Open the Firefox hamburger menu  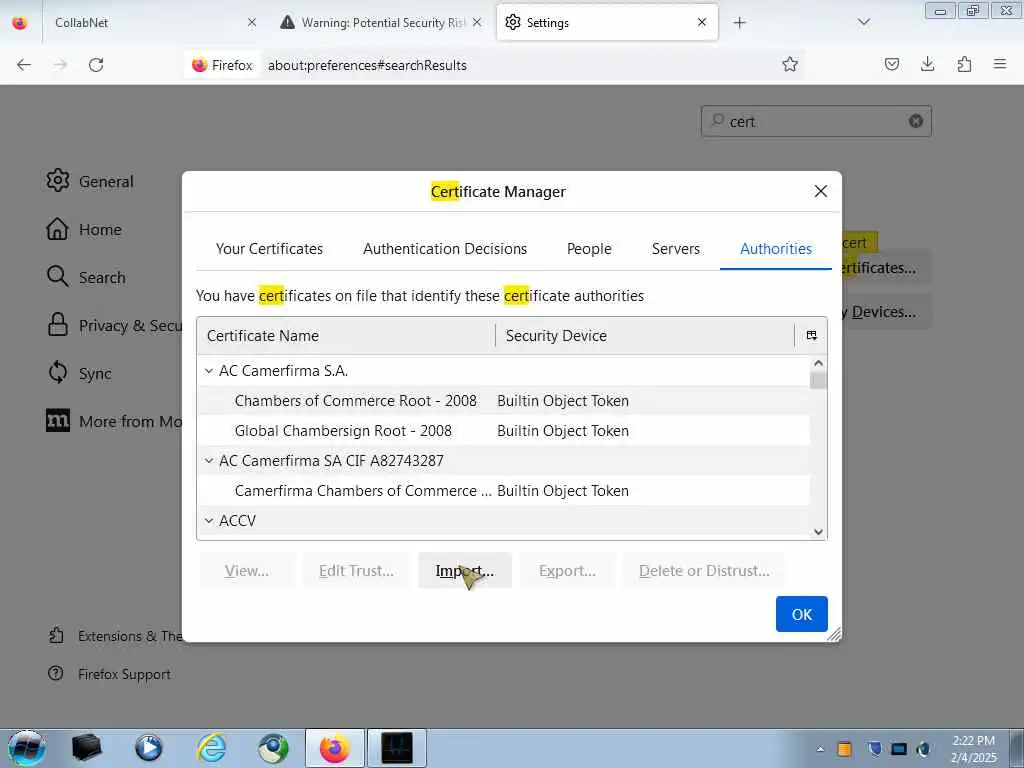(999, 64)
